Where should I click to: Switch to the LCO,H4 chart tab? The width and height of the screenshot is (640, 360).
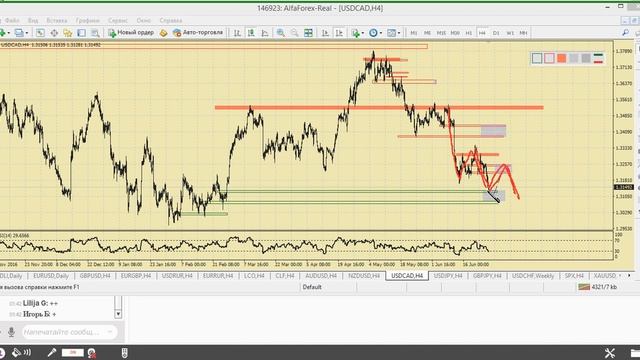pos(254,276)
